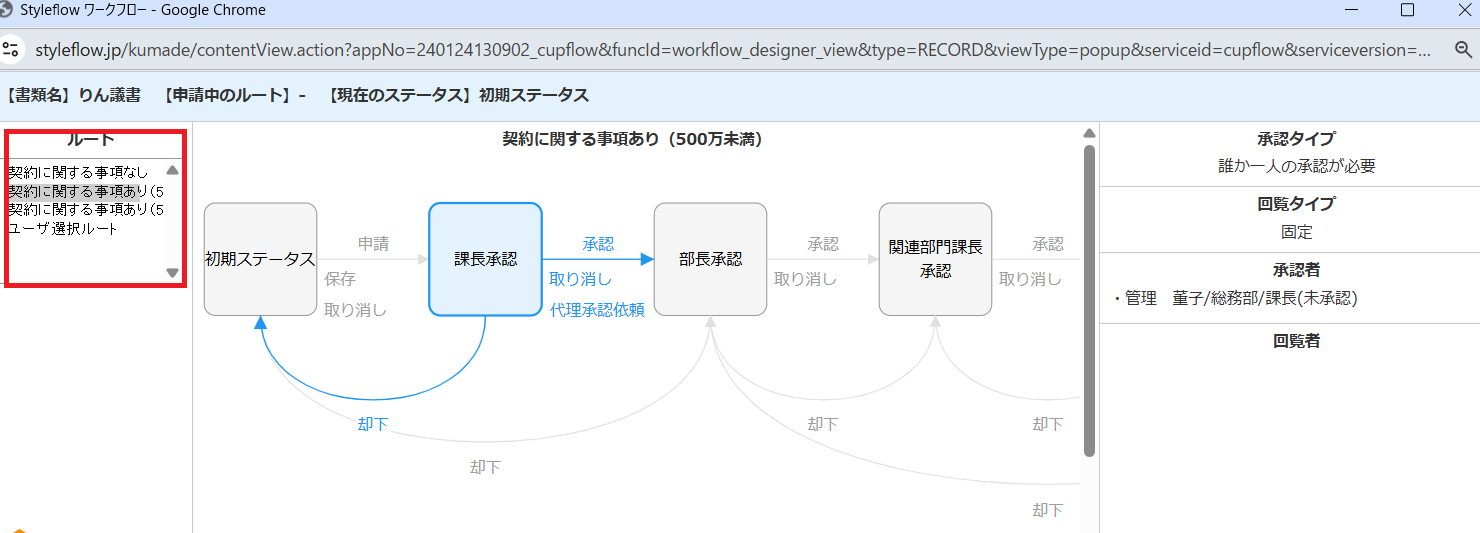Image resolution: width=1480 pixels, height=533 pixels.
Task: Click the blue 取り消し label
Action: (580, 279)
